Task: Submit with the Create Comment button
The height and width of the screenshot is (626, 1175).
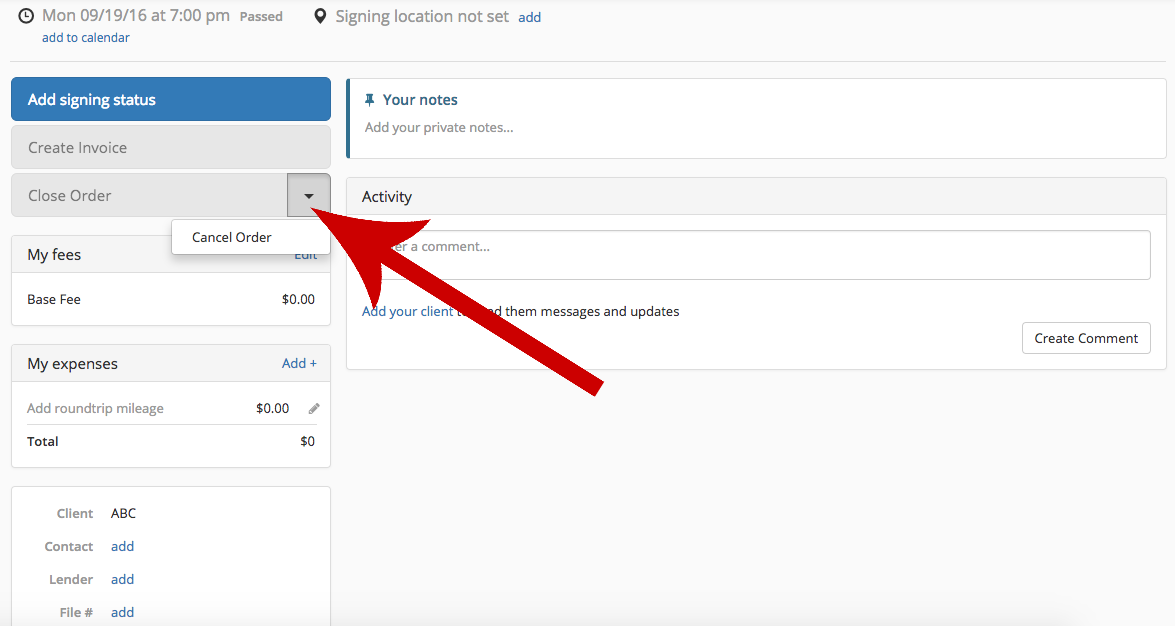Action: 1086,338
